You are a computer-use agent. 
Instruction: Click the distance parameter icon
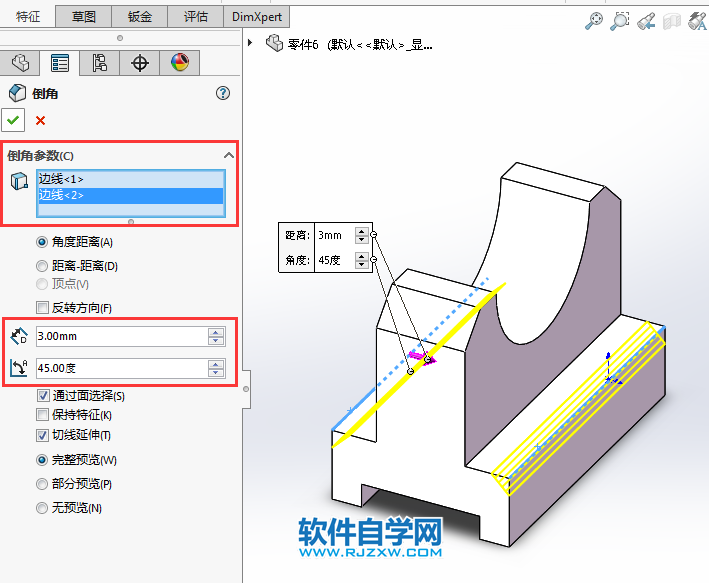[x=19, y=336]
